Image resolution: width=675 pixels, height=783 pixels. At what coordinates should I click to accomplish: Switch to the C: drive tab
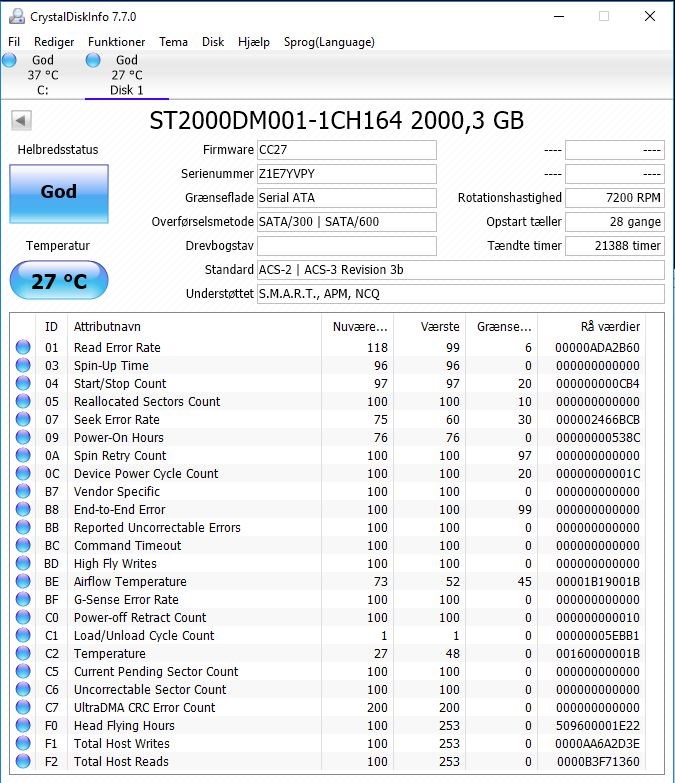[x=43, y=75]
